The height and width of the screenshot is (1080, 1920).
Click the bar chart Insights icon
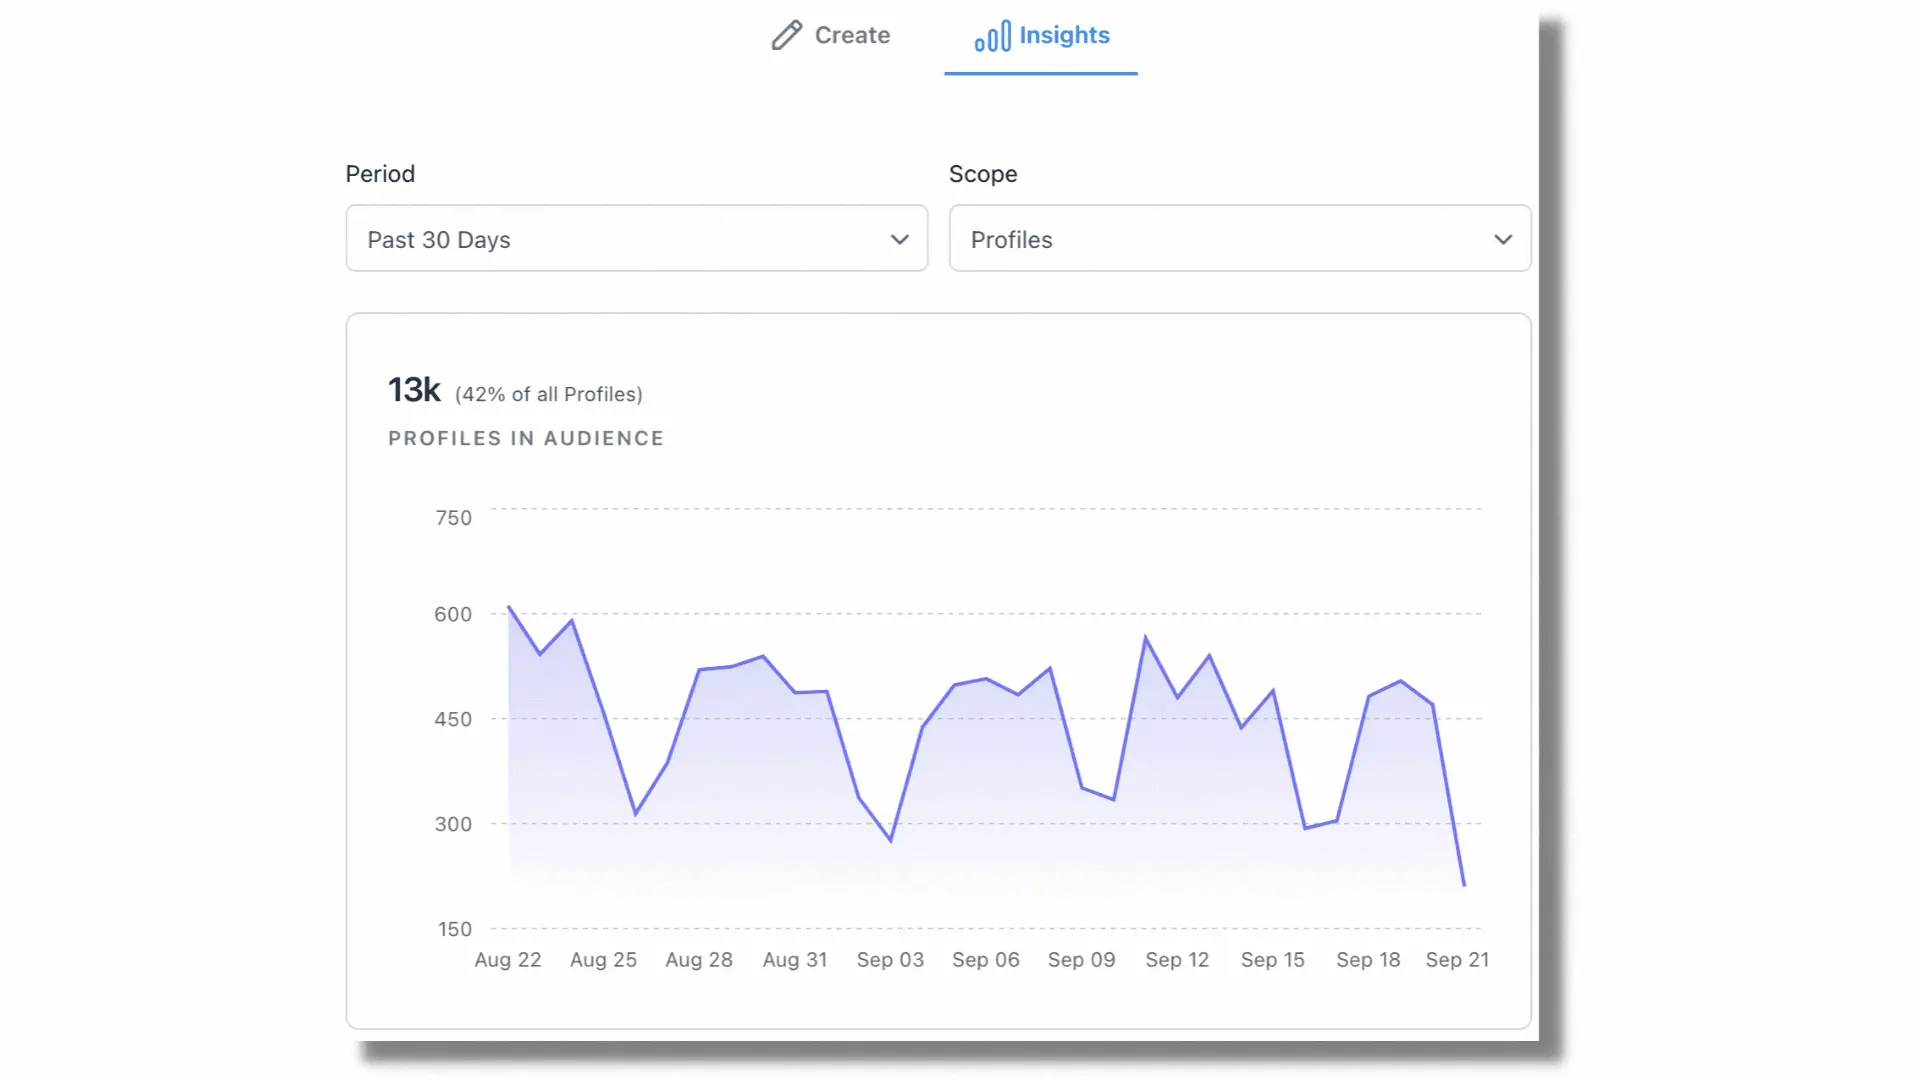[992, 37]
